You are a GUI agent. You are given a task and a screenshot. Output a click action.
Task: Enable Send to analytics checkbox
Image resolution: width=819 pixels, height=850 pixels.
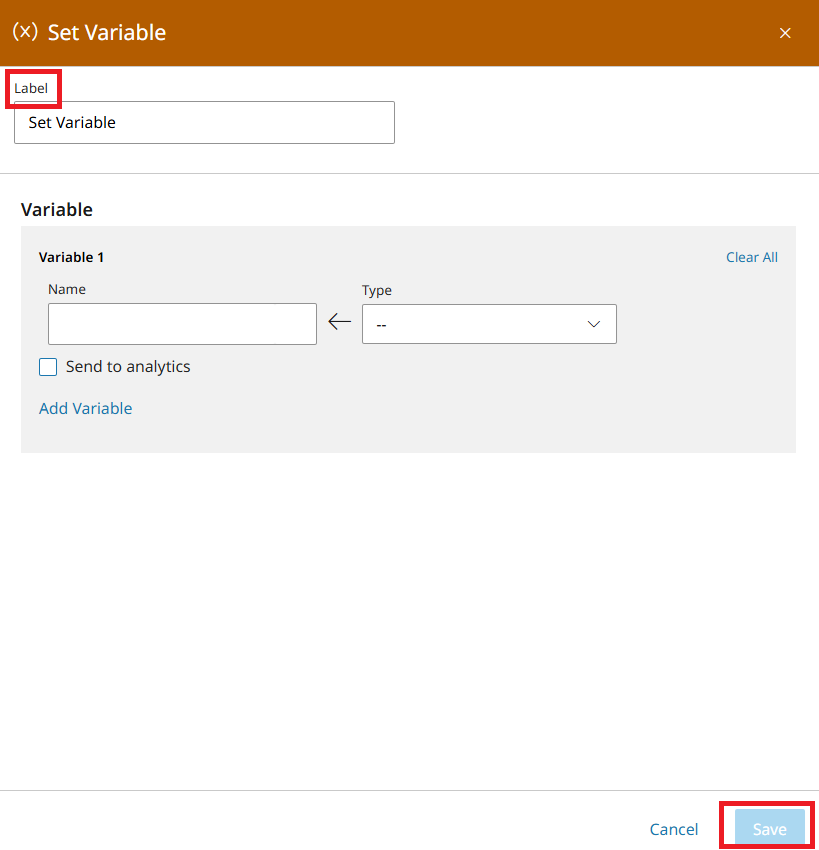(x=48, y=367)
